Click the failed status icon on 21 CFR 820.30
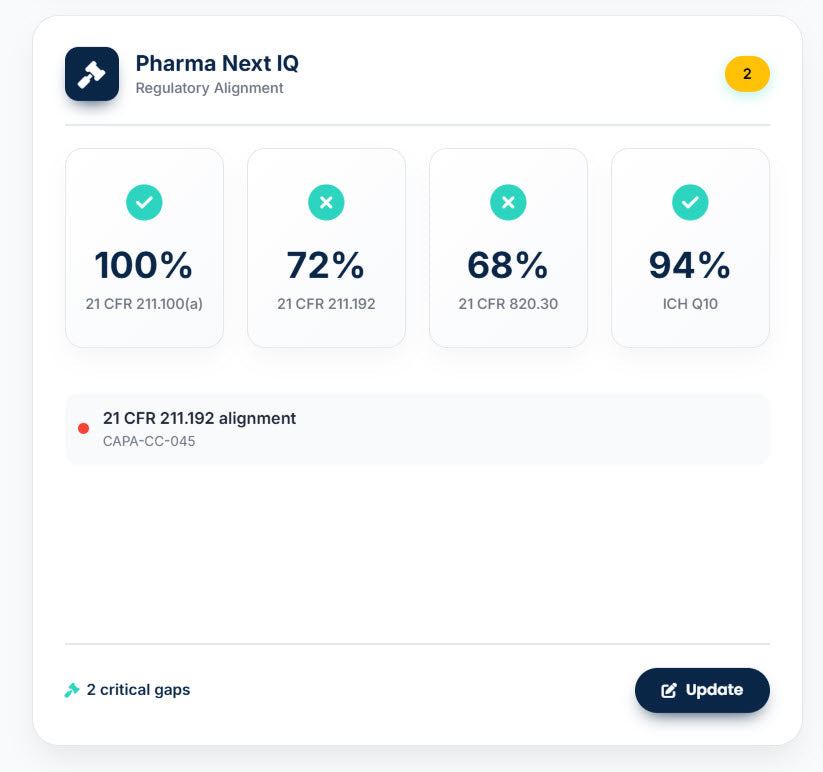This screenshot has width=823, height=772. click(508, 202)
